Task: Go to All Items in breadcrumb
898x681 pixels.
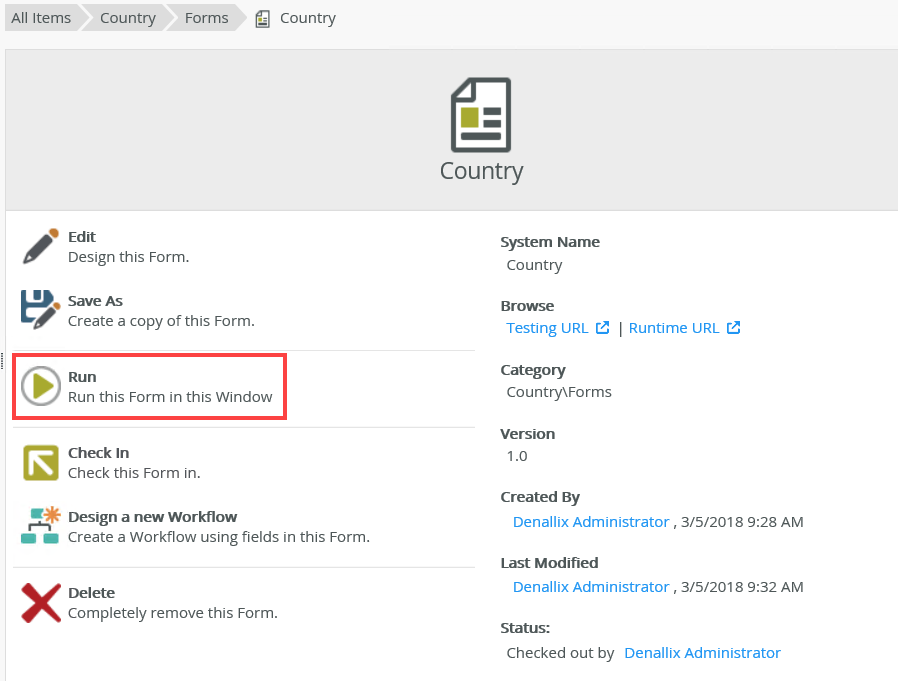Action: point(41,18)
